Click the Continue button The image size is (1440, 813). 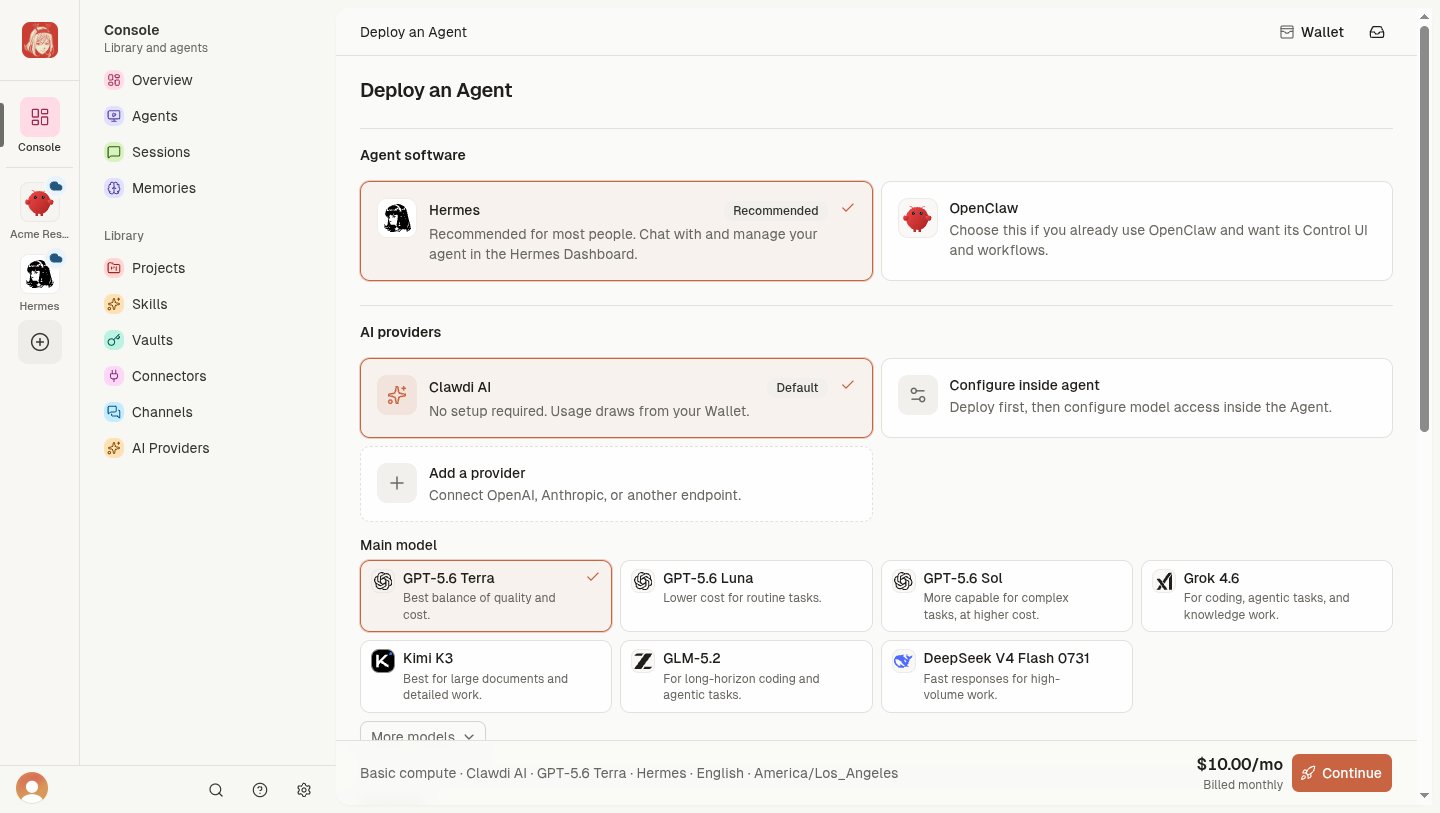point(1342,773)
